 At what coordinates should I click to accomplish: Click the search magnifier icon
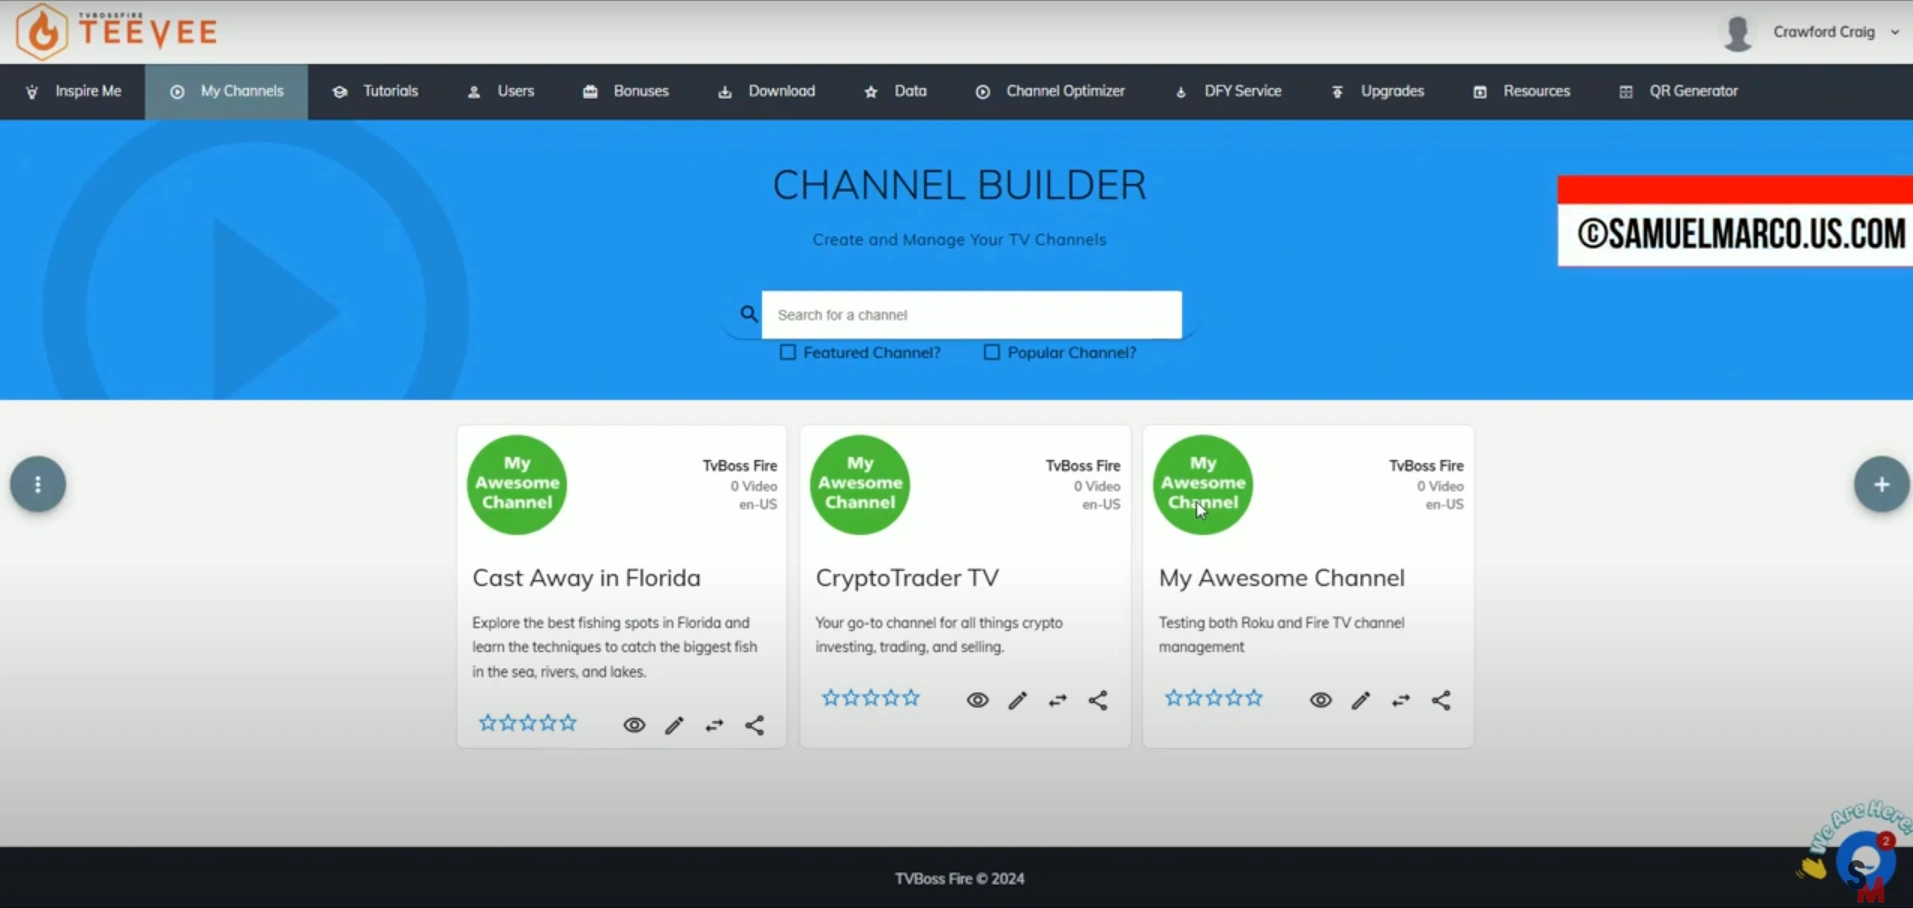(749, 314)
